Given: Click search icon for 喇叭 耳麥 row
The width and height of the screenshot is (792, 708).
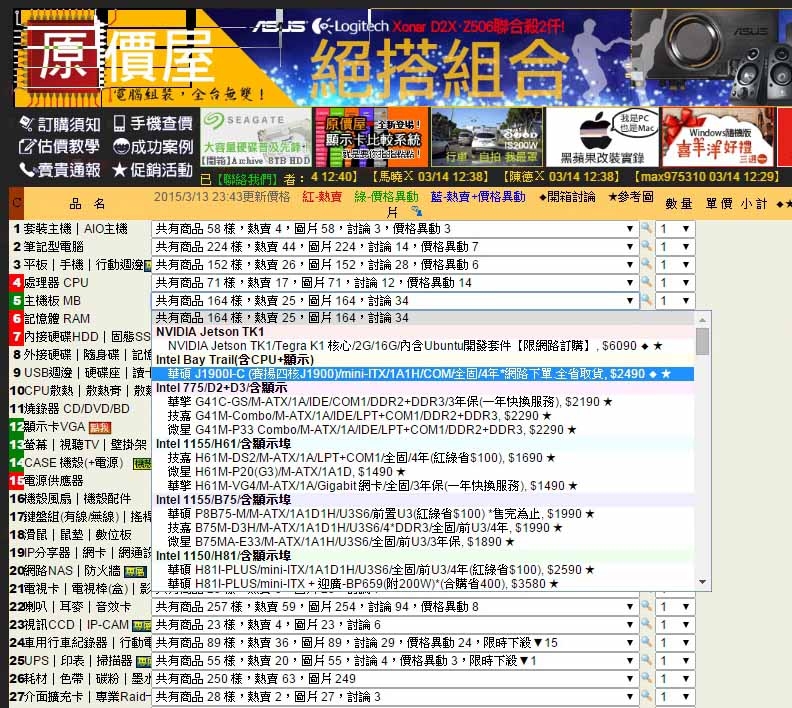Looking at the screenshot, I should [x=647, y=606].
